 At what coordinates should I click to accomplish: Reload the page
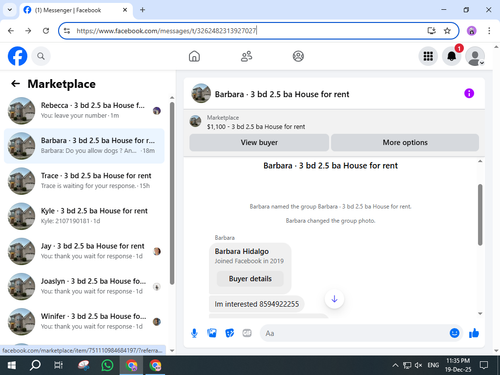click(x=46, y=31)
